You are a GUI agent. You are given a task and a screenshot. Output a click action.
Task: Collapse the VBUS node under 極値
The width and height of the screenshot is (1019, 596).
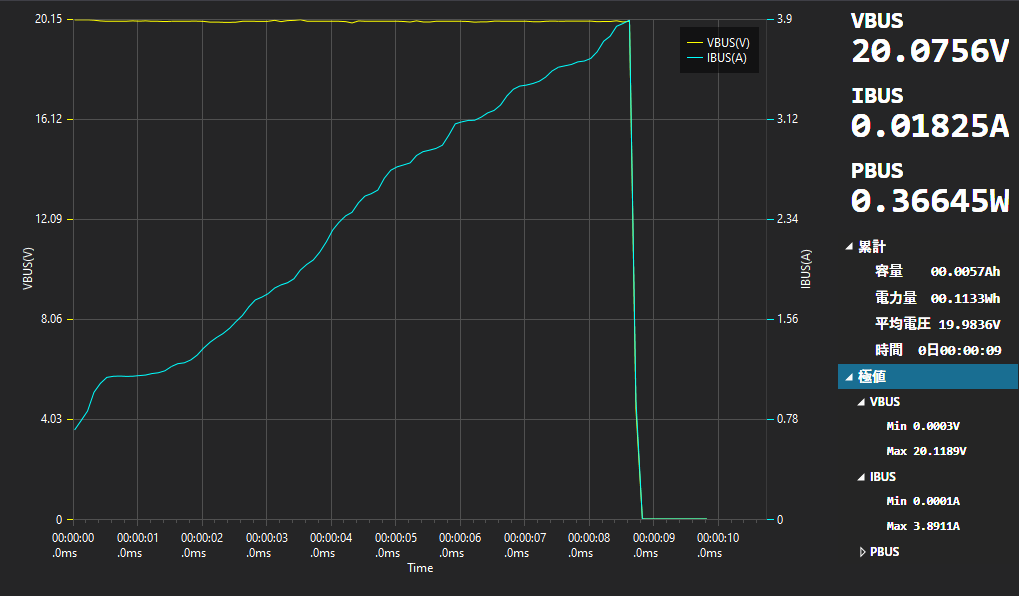[862, 402]
